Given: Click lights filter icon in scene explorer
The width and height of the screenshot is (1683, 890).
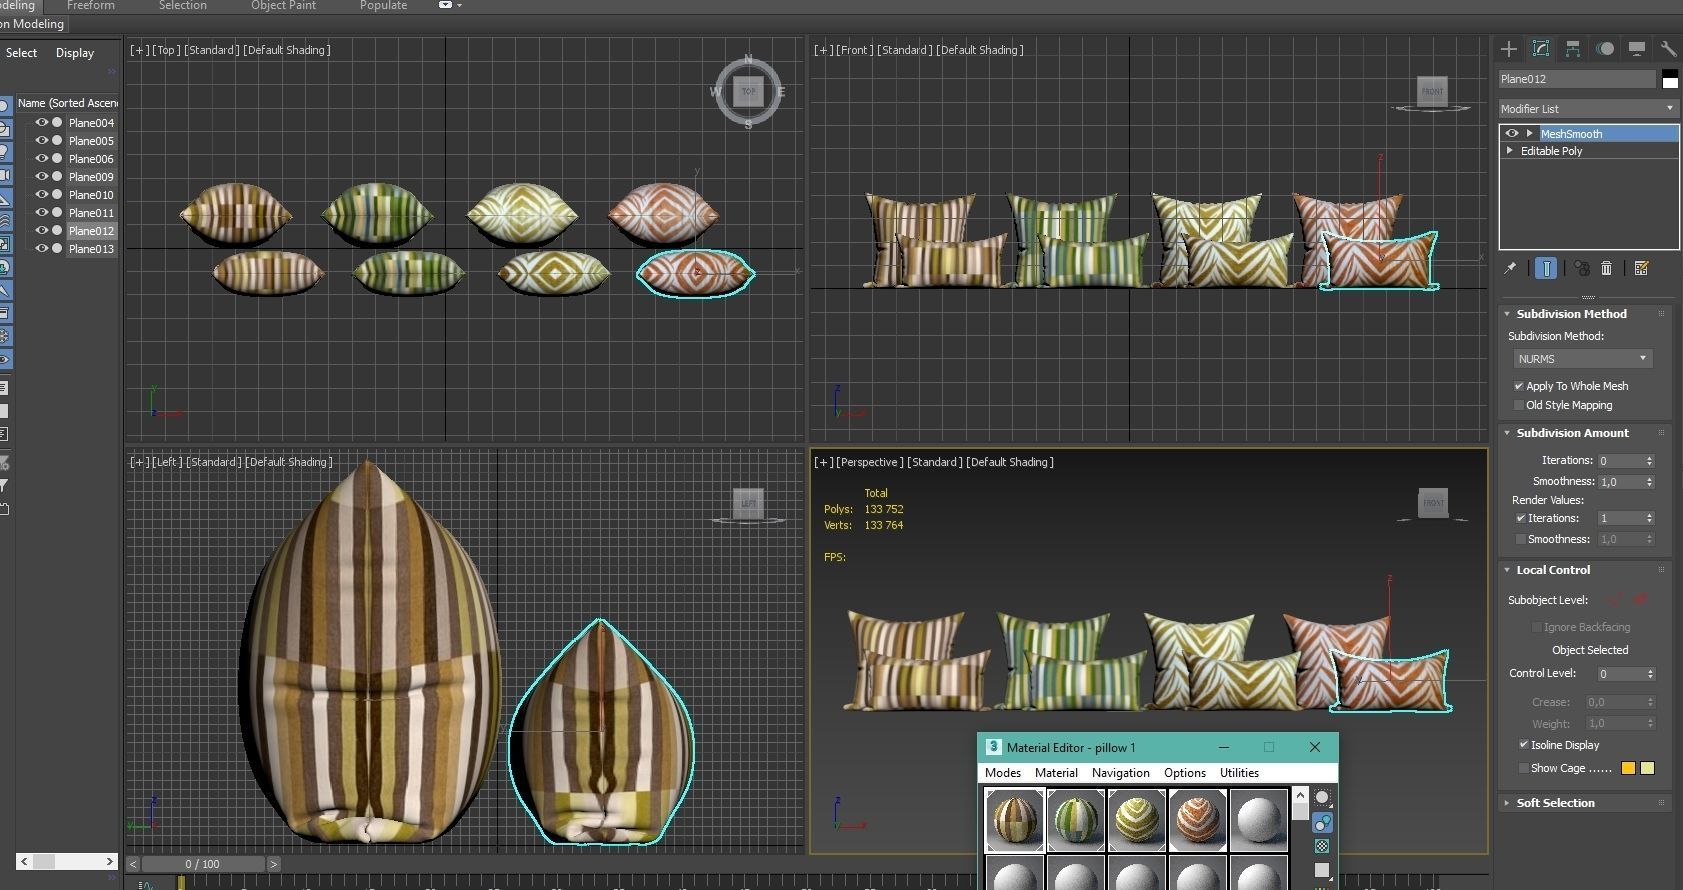Looking at the screenshot, I should [5, 152].
